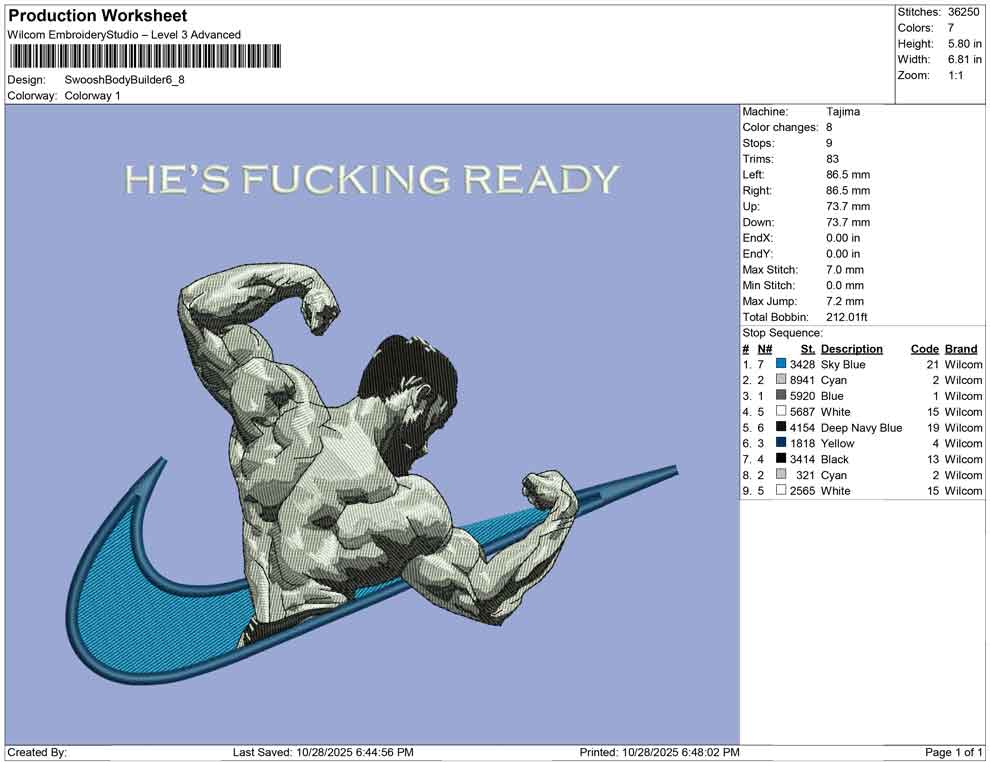The height and width of the screenshot is (762, 990).
Task: Click the White thread chip for stop 4
Action: tap(779, 411)
